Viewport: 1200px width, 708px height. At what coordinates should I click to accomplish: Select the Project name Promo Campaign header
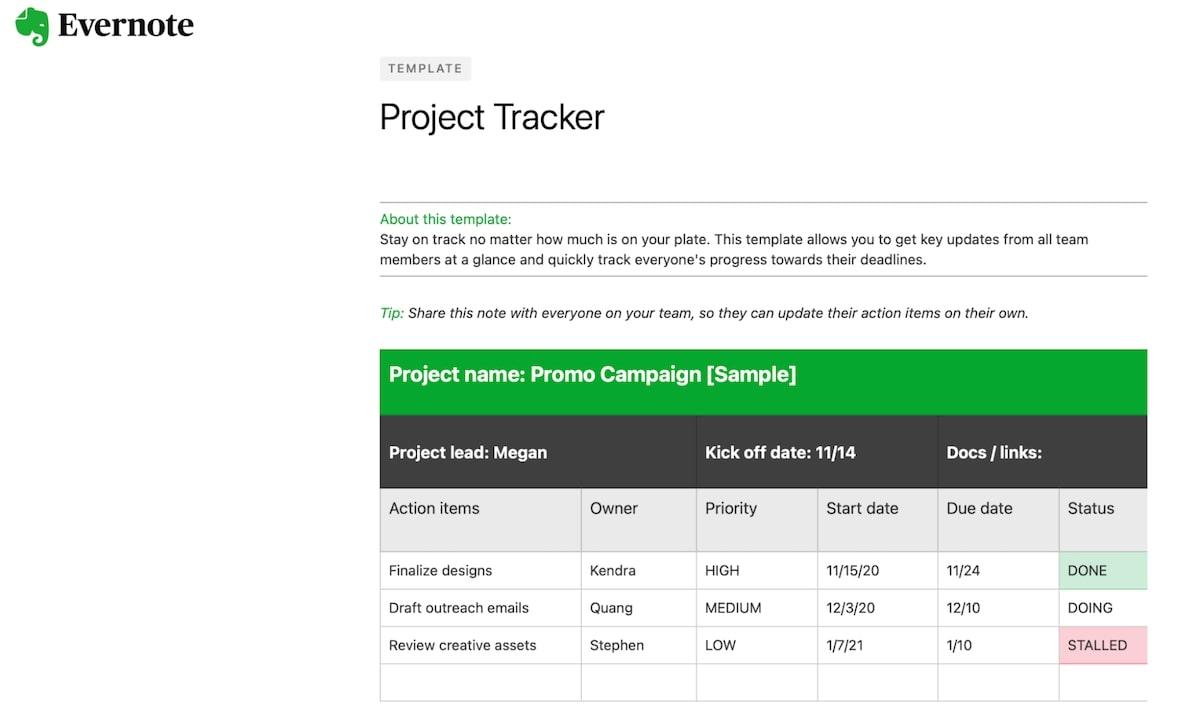click(x=592, y=375)
